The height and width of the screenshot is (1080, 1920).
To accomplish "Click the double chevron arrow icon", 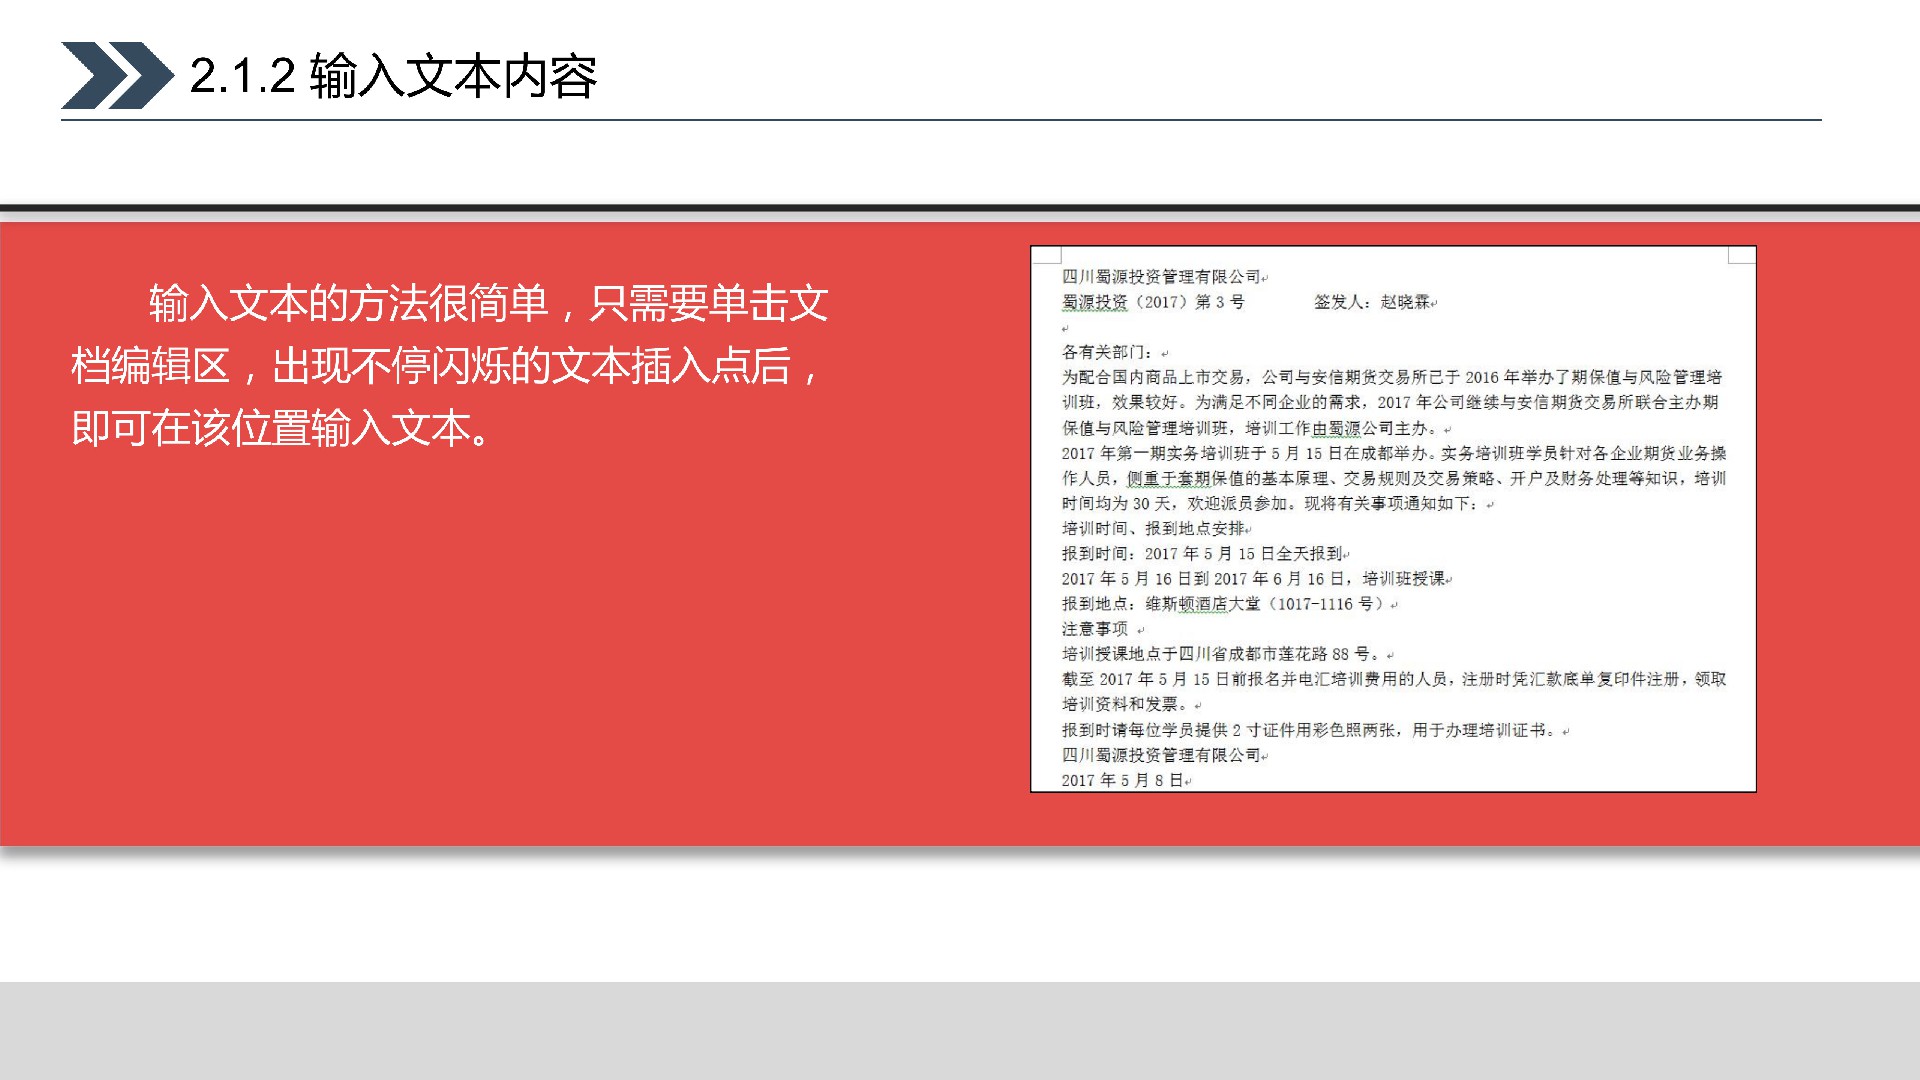I will pyautogui.click(x=116, y=75).
